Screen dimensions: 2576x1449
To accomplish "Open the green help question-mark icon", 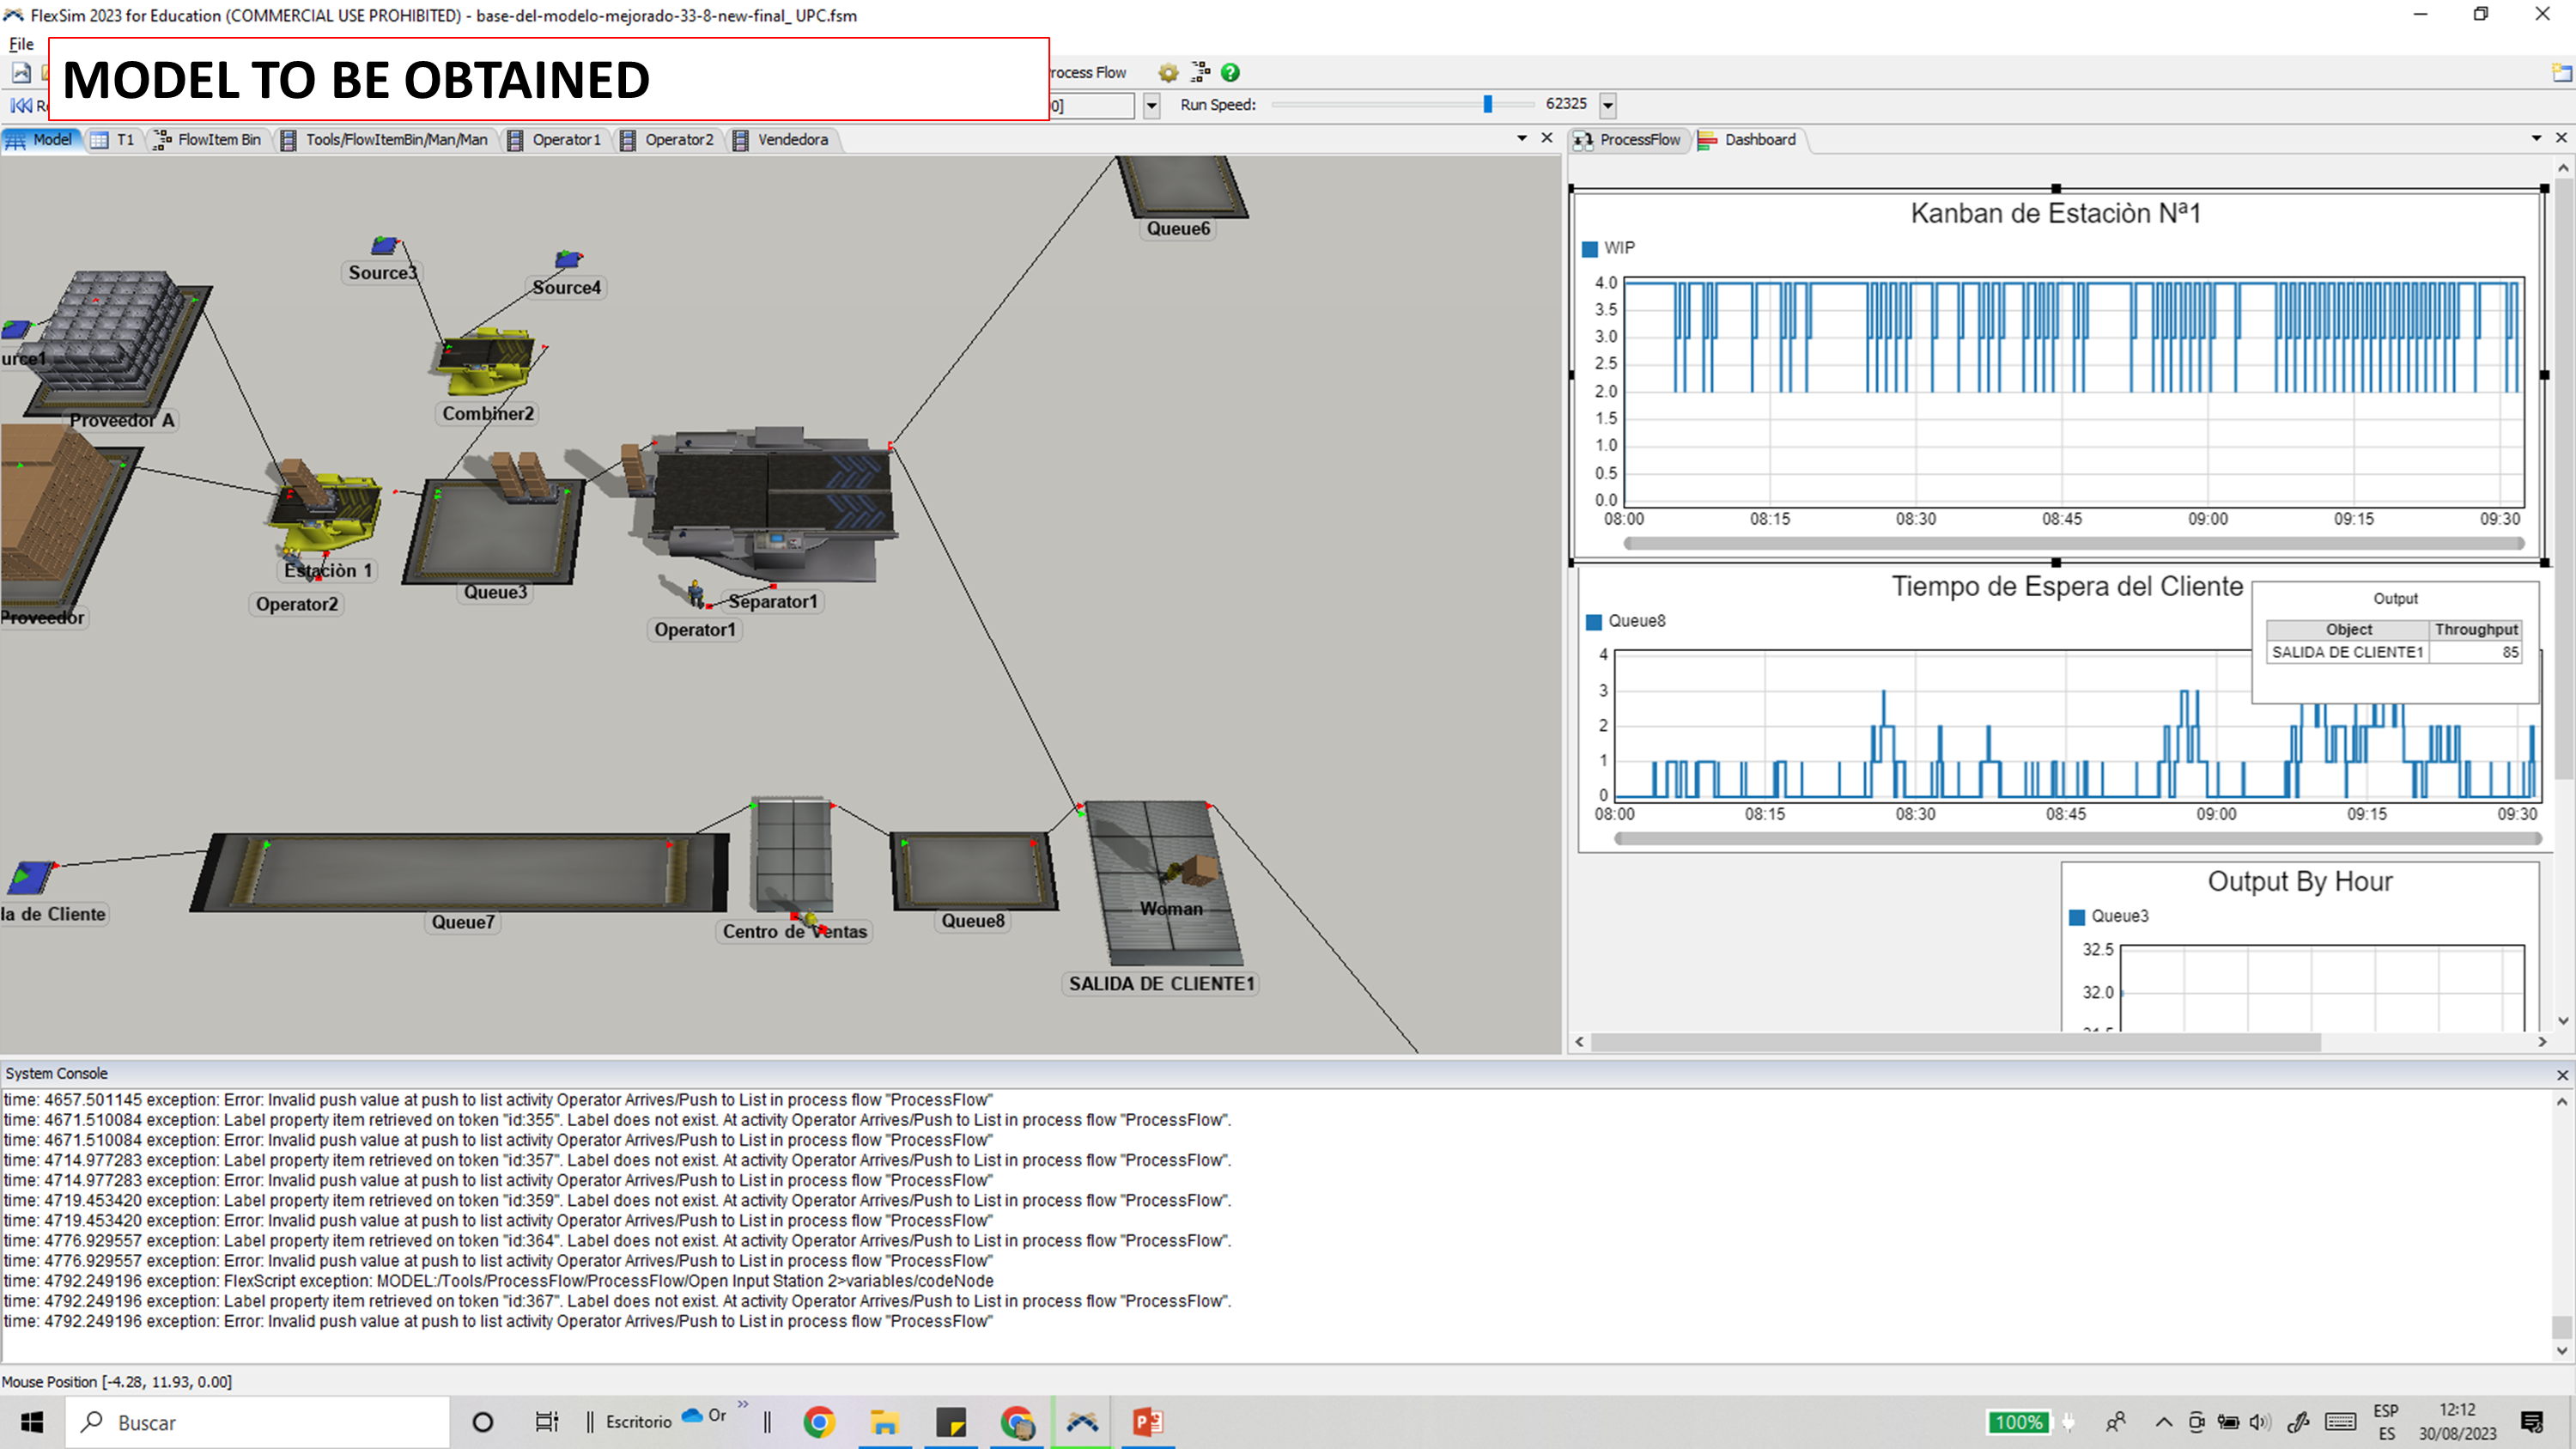I will tap(1230, 72).
